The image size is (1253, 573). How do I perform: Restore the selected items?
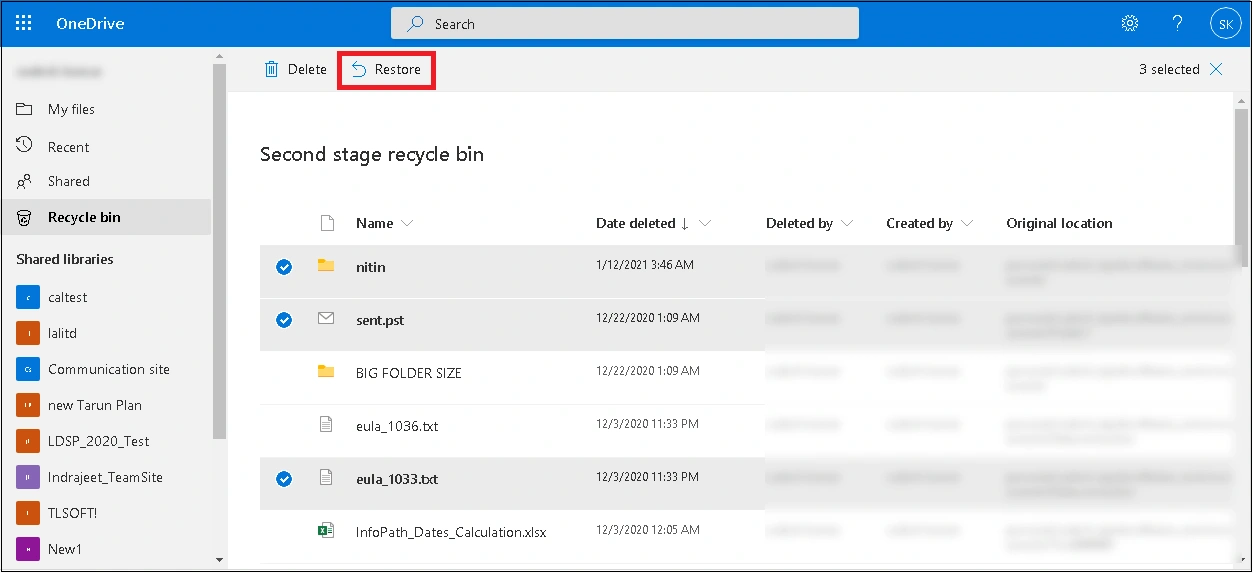coord(386,70)
